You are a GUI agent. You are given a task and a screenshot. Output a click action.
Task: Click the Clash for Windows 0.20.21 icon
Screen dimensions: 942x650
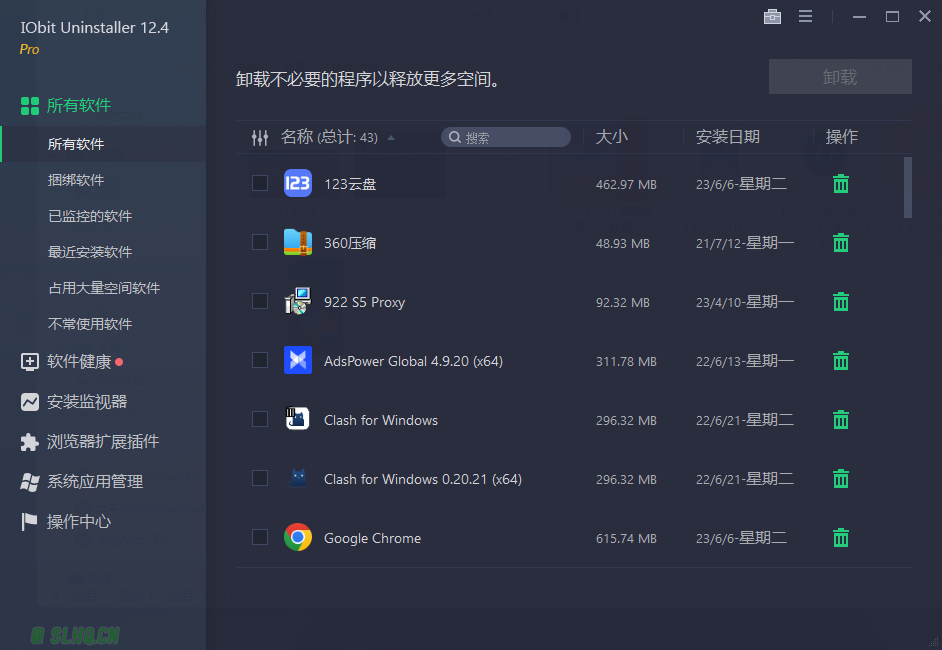pyautogui.click(x=298, y=478)
